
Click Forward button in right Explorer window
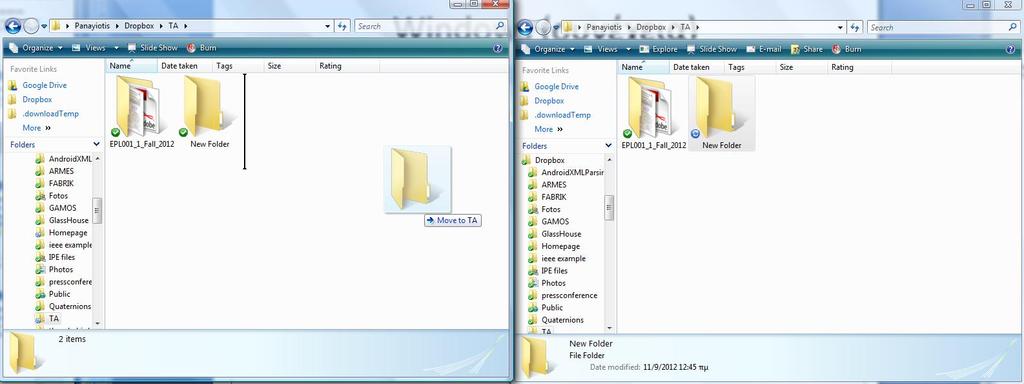click(543, 27)
